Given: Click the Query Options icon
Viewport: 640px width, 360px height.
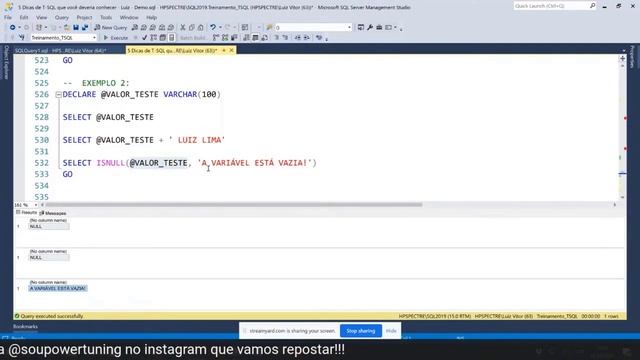Looking at the screenshot, I should [x=162, y=38].
